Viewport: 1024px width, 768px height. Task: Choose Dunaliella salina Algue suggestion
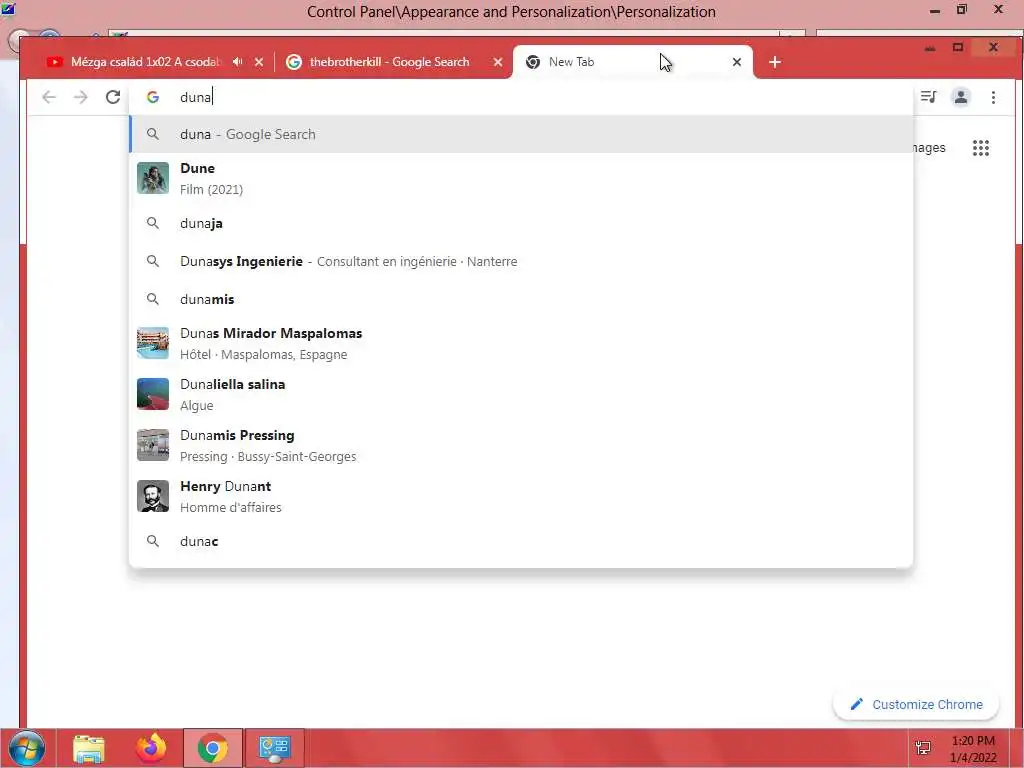click(521, 394)
